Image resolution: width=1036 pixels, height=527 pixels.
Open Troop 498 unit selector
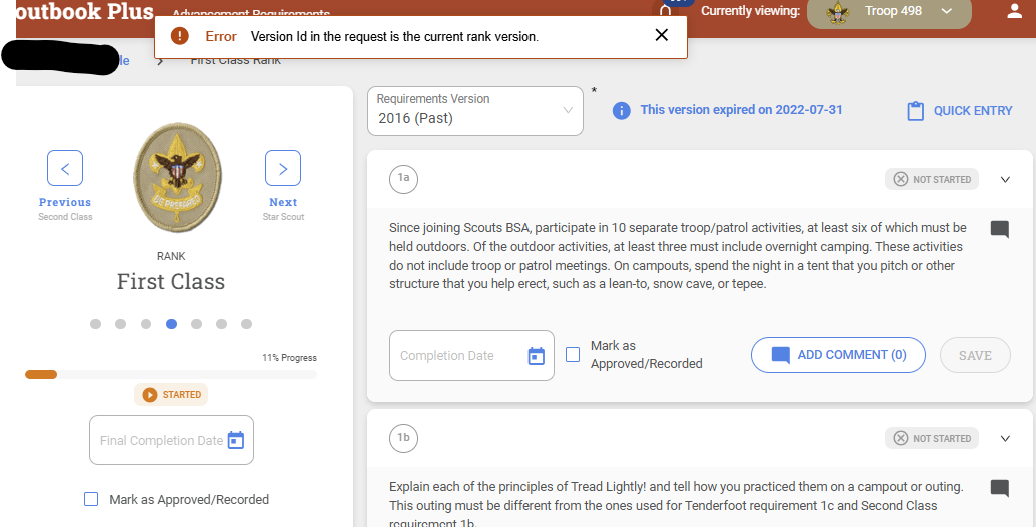point(889,12)
